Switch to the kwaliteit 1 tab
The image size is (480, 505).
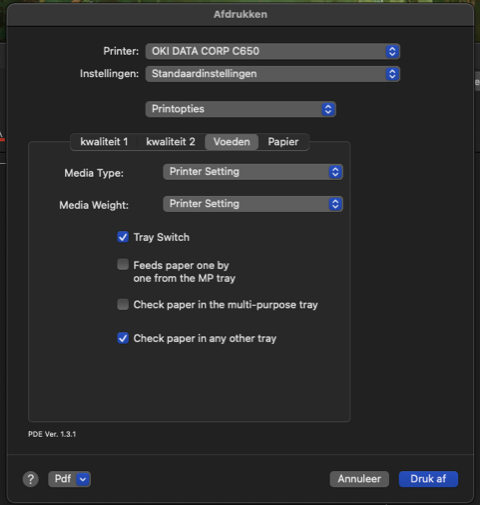click(x=104, y=142)
